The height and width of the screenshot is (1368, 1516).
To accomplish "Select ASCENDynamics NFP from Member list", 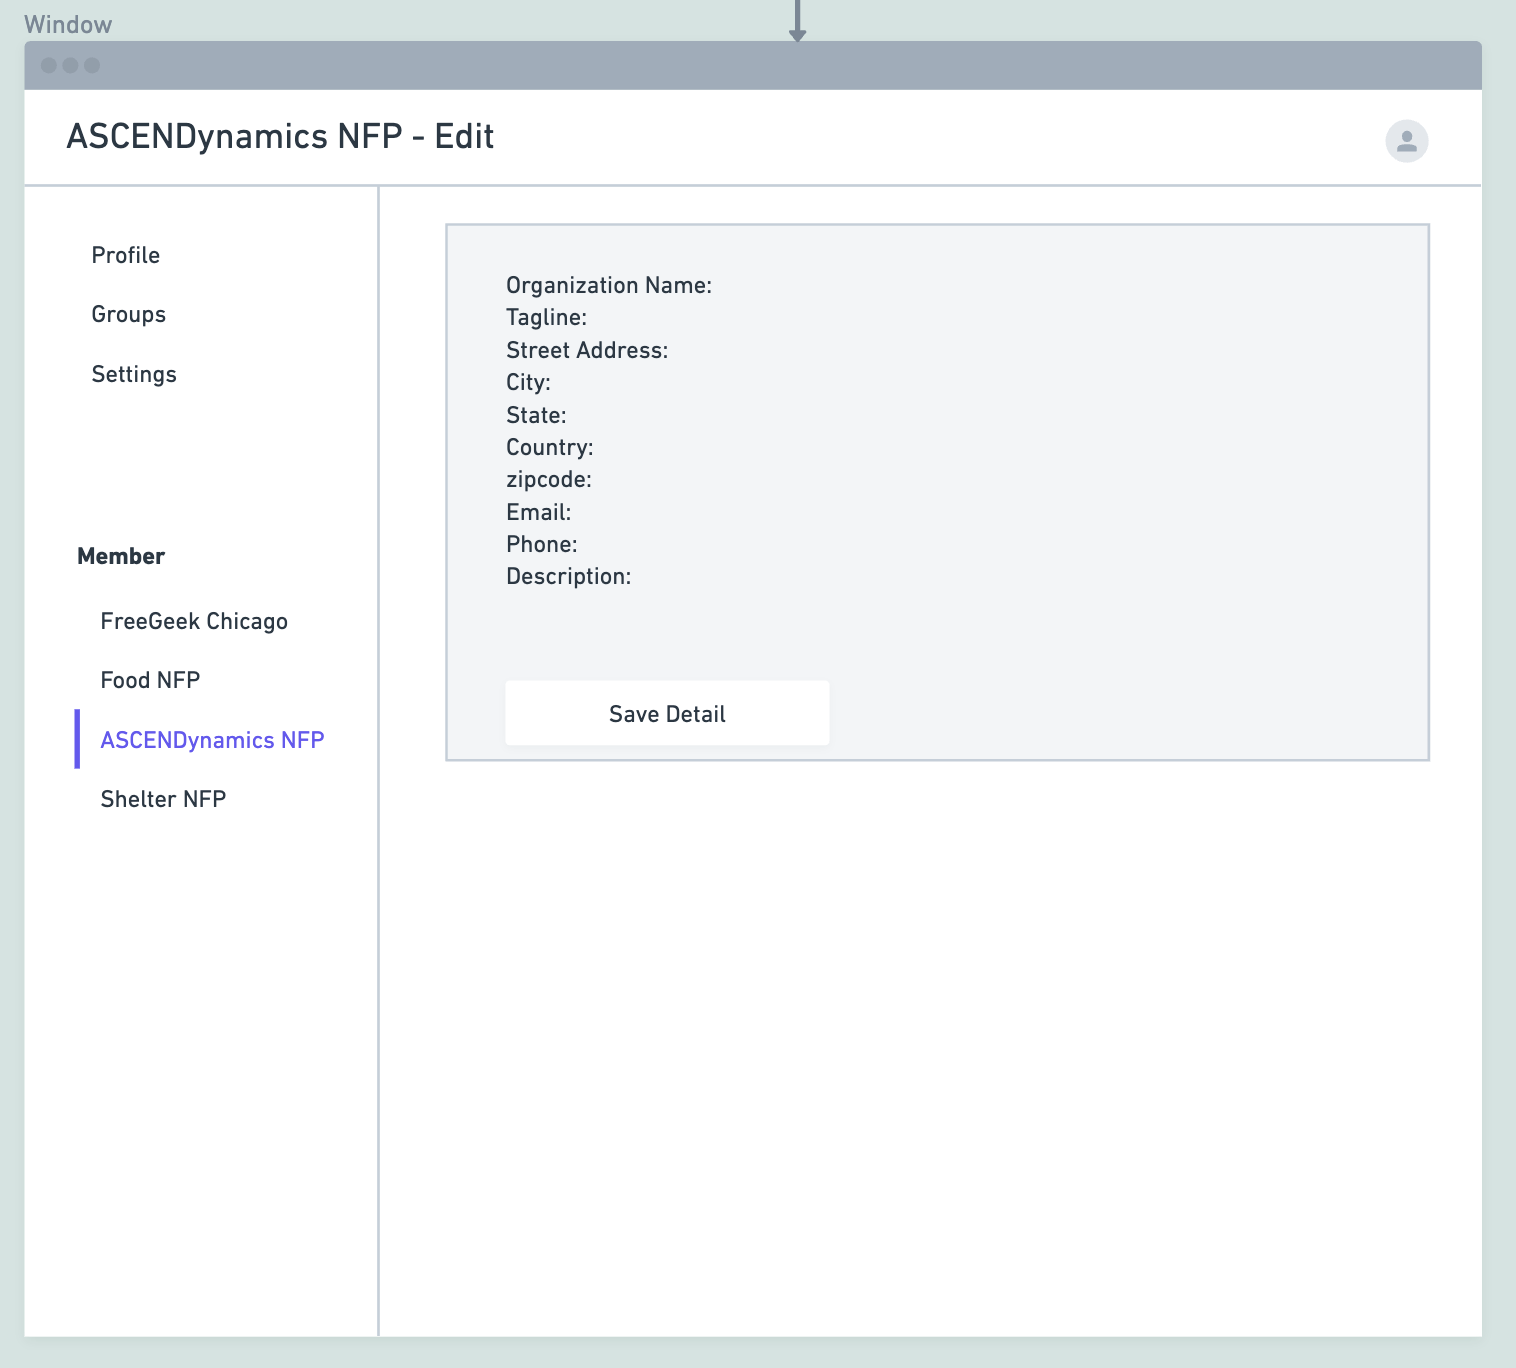I will point(212,739).
